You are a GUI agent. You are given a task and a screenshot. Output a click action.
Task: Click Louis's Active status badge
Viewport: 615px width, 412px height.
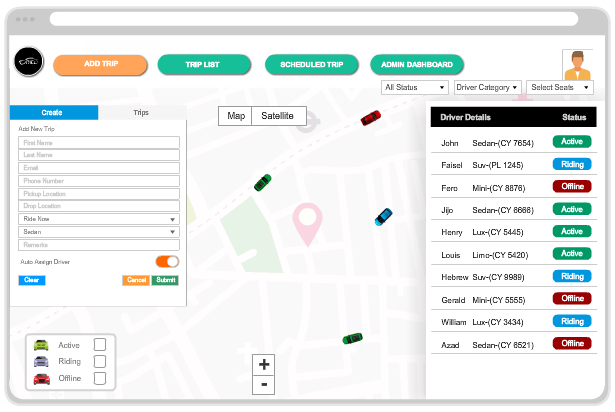tap(572, 253)
